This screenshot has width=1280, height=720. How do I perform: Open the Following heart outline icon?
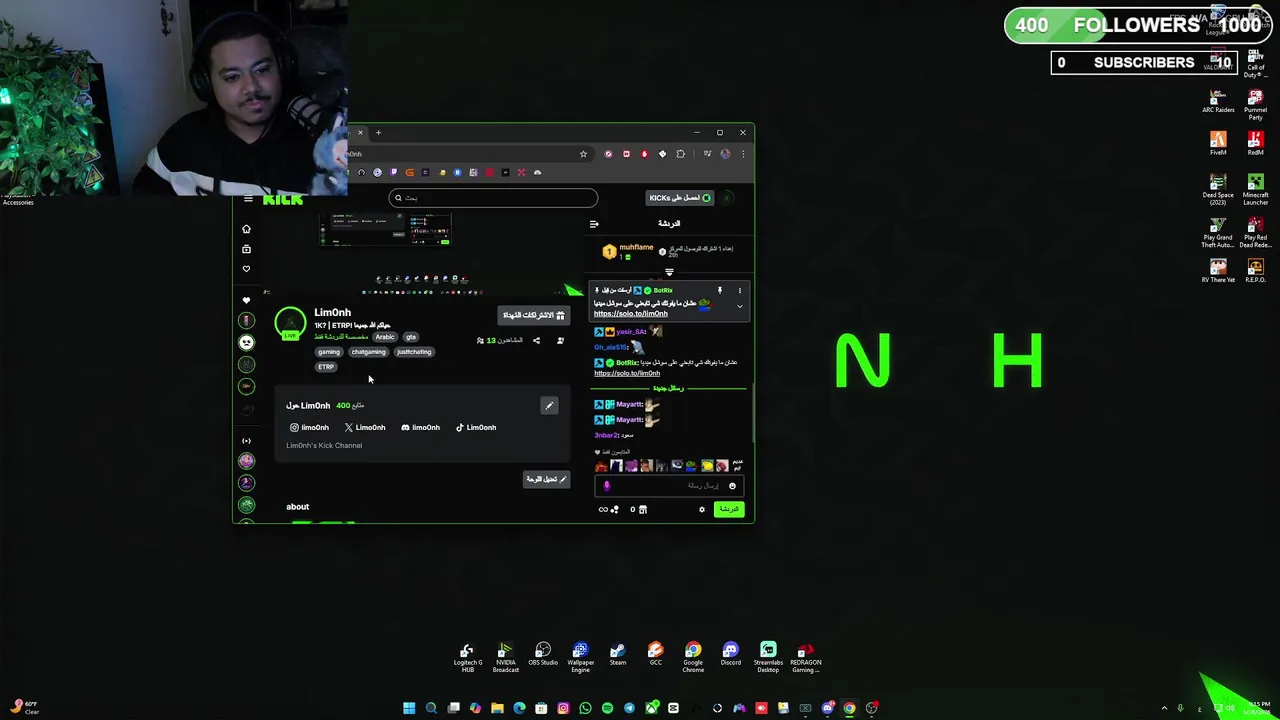pos(246,268)
